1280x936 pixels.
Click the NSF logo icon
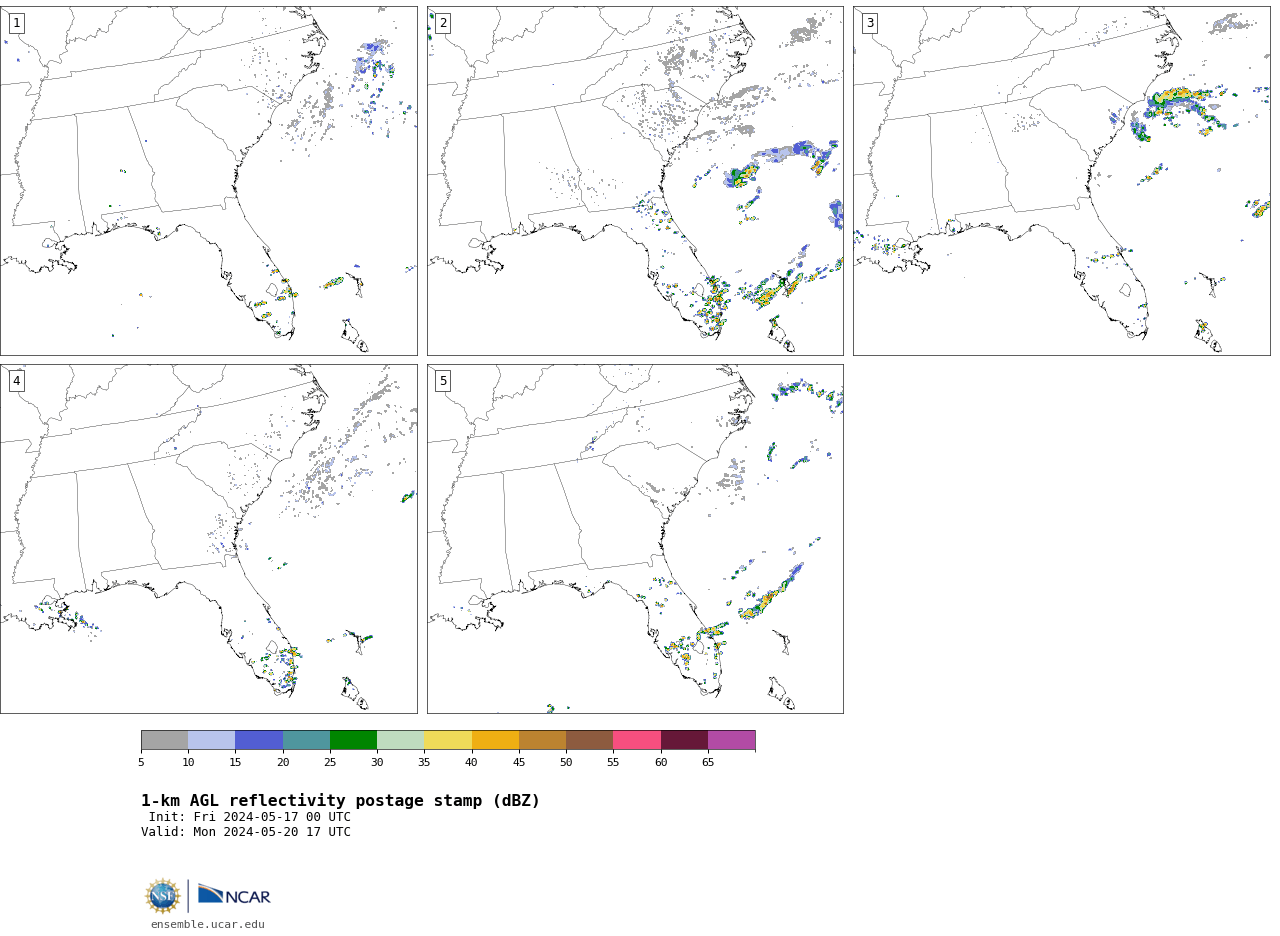[163, 896]
